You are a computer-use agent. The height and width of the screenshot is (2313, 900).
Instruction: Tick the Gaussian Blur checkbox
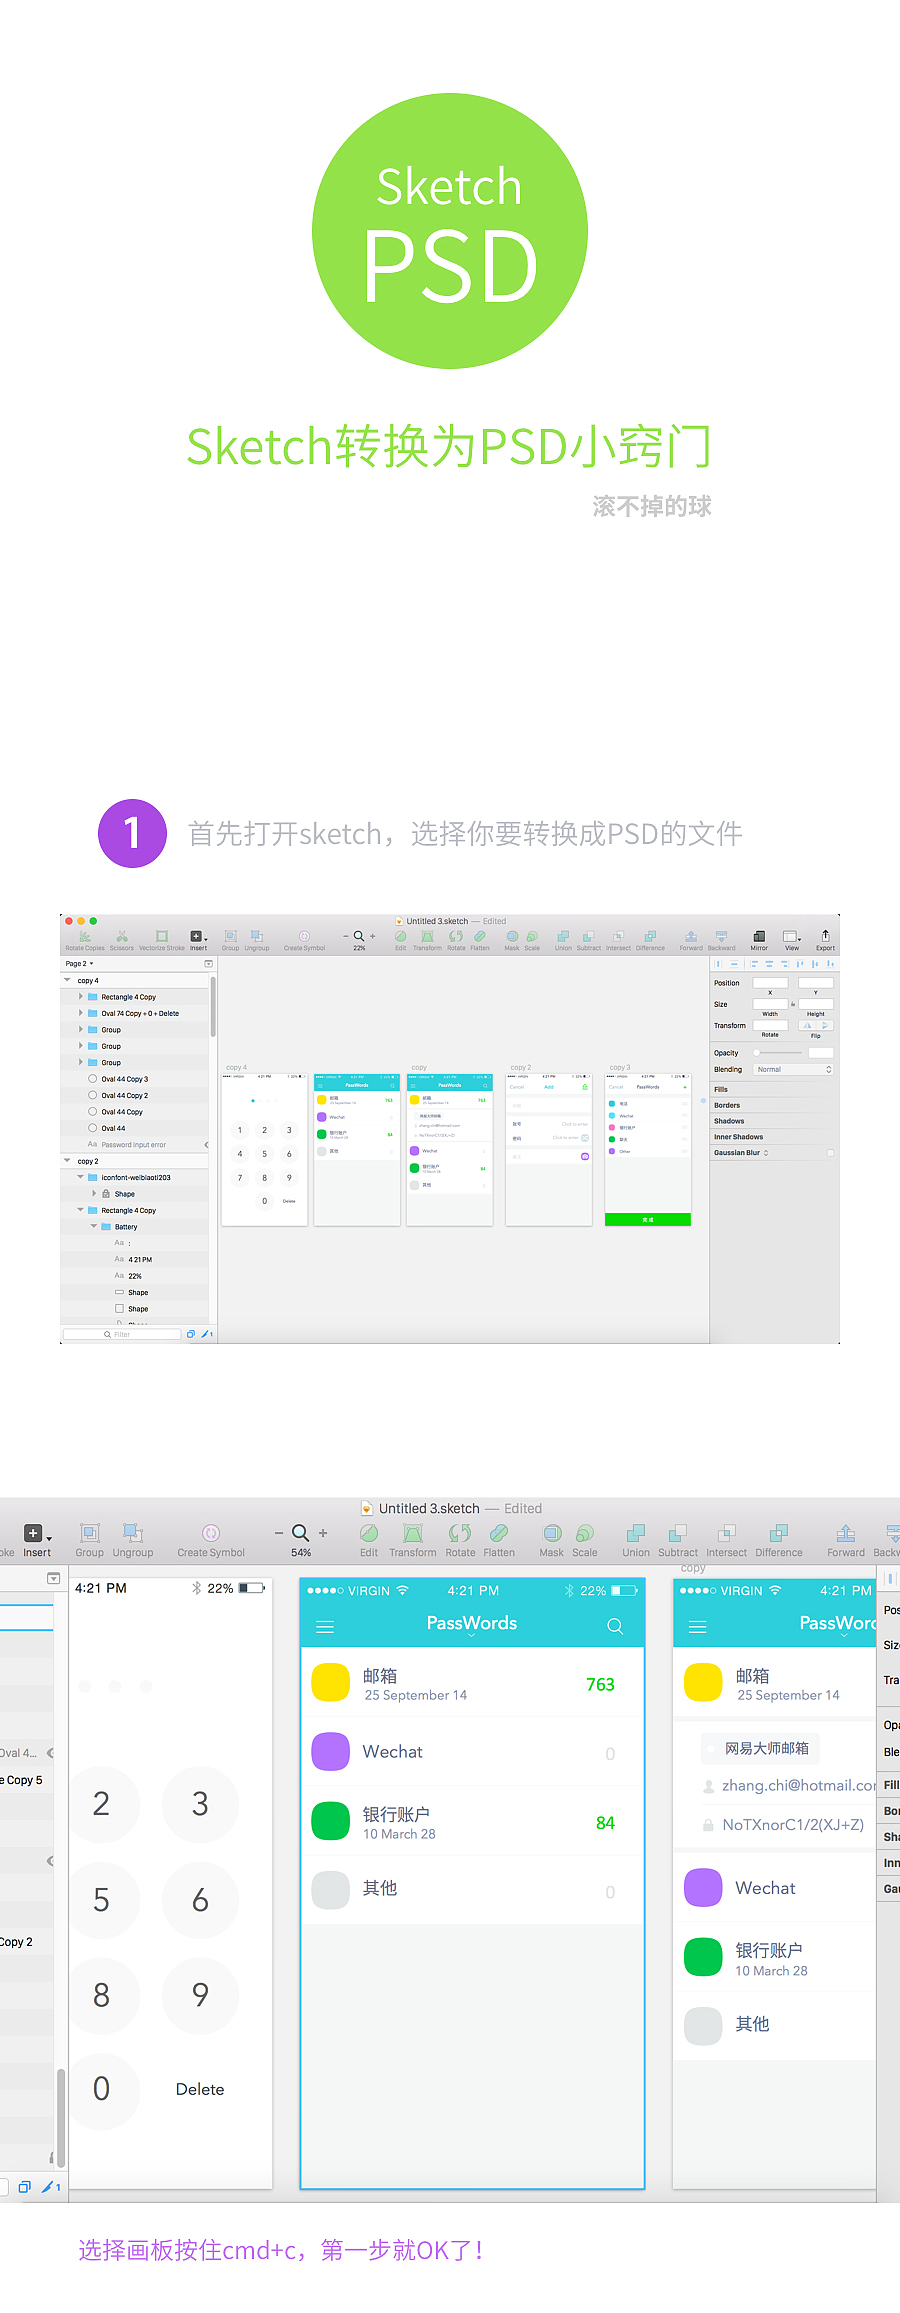point(830,1153)
